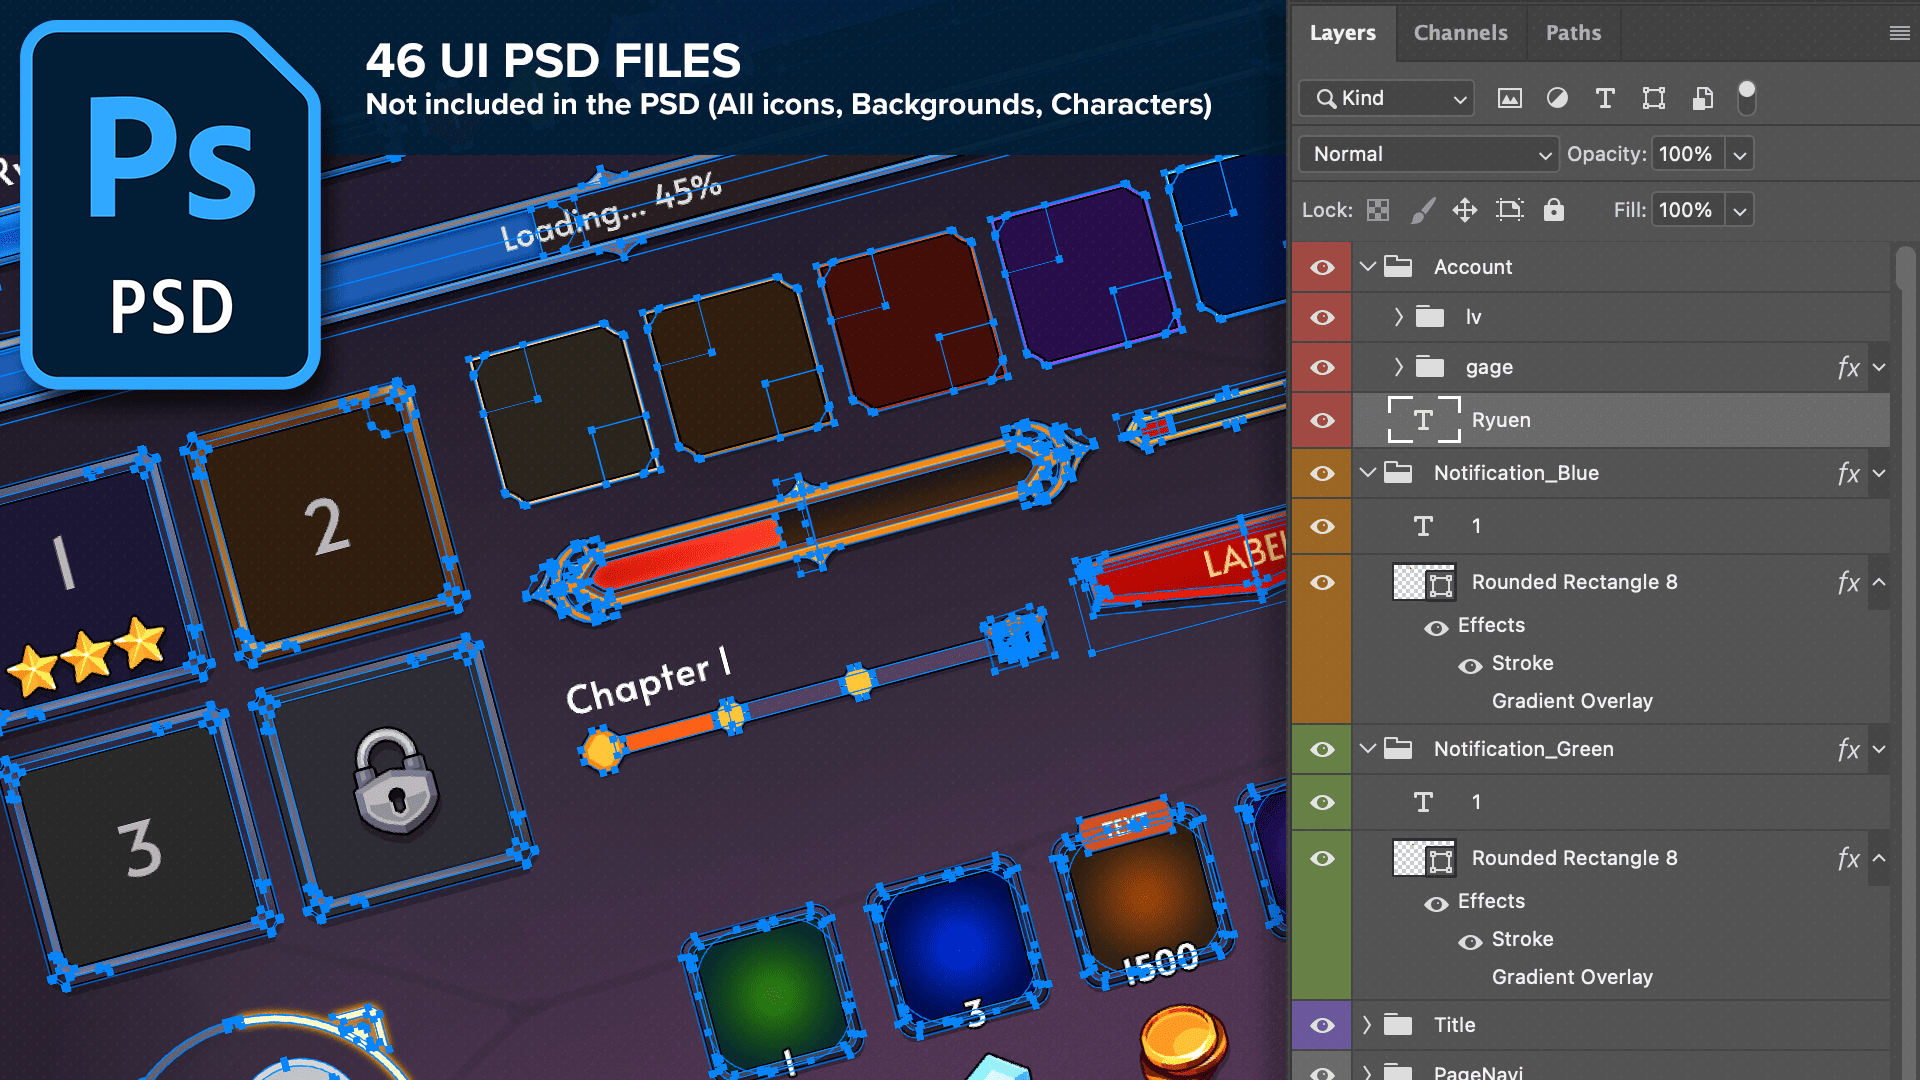Open the Opacity slider dropdown arrow
The image size is (1920, 1080).
pyautogui.click(x=1740, y=155)
